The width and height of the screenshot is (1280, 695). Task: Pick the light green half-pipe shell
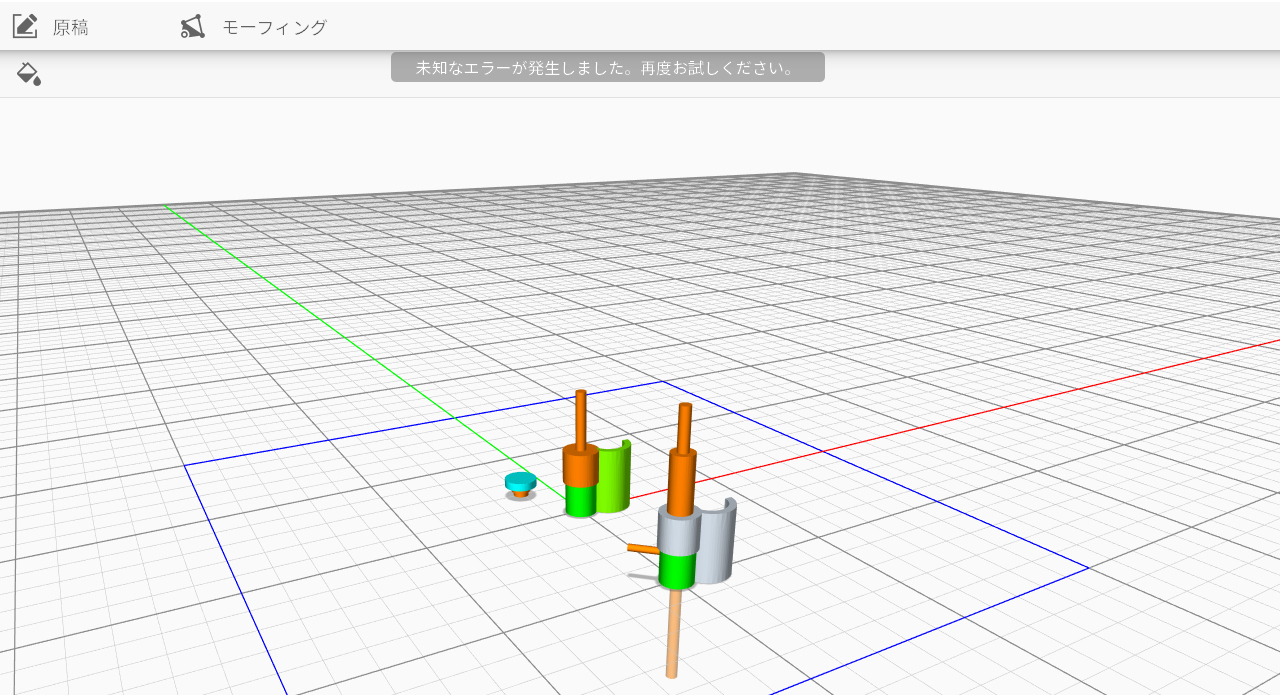click(615, 480)
